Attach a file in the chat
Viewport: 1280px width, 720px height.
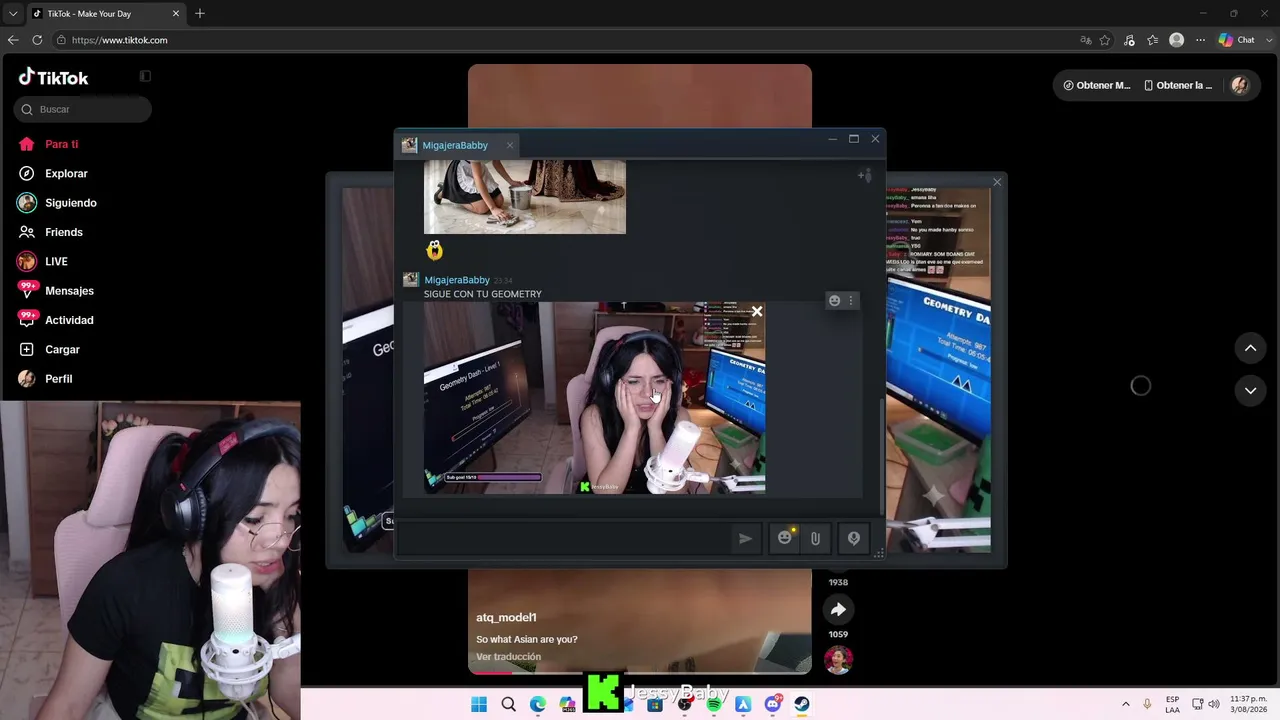coord(815,538)
